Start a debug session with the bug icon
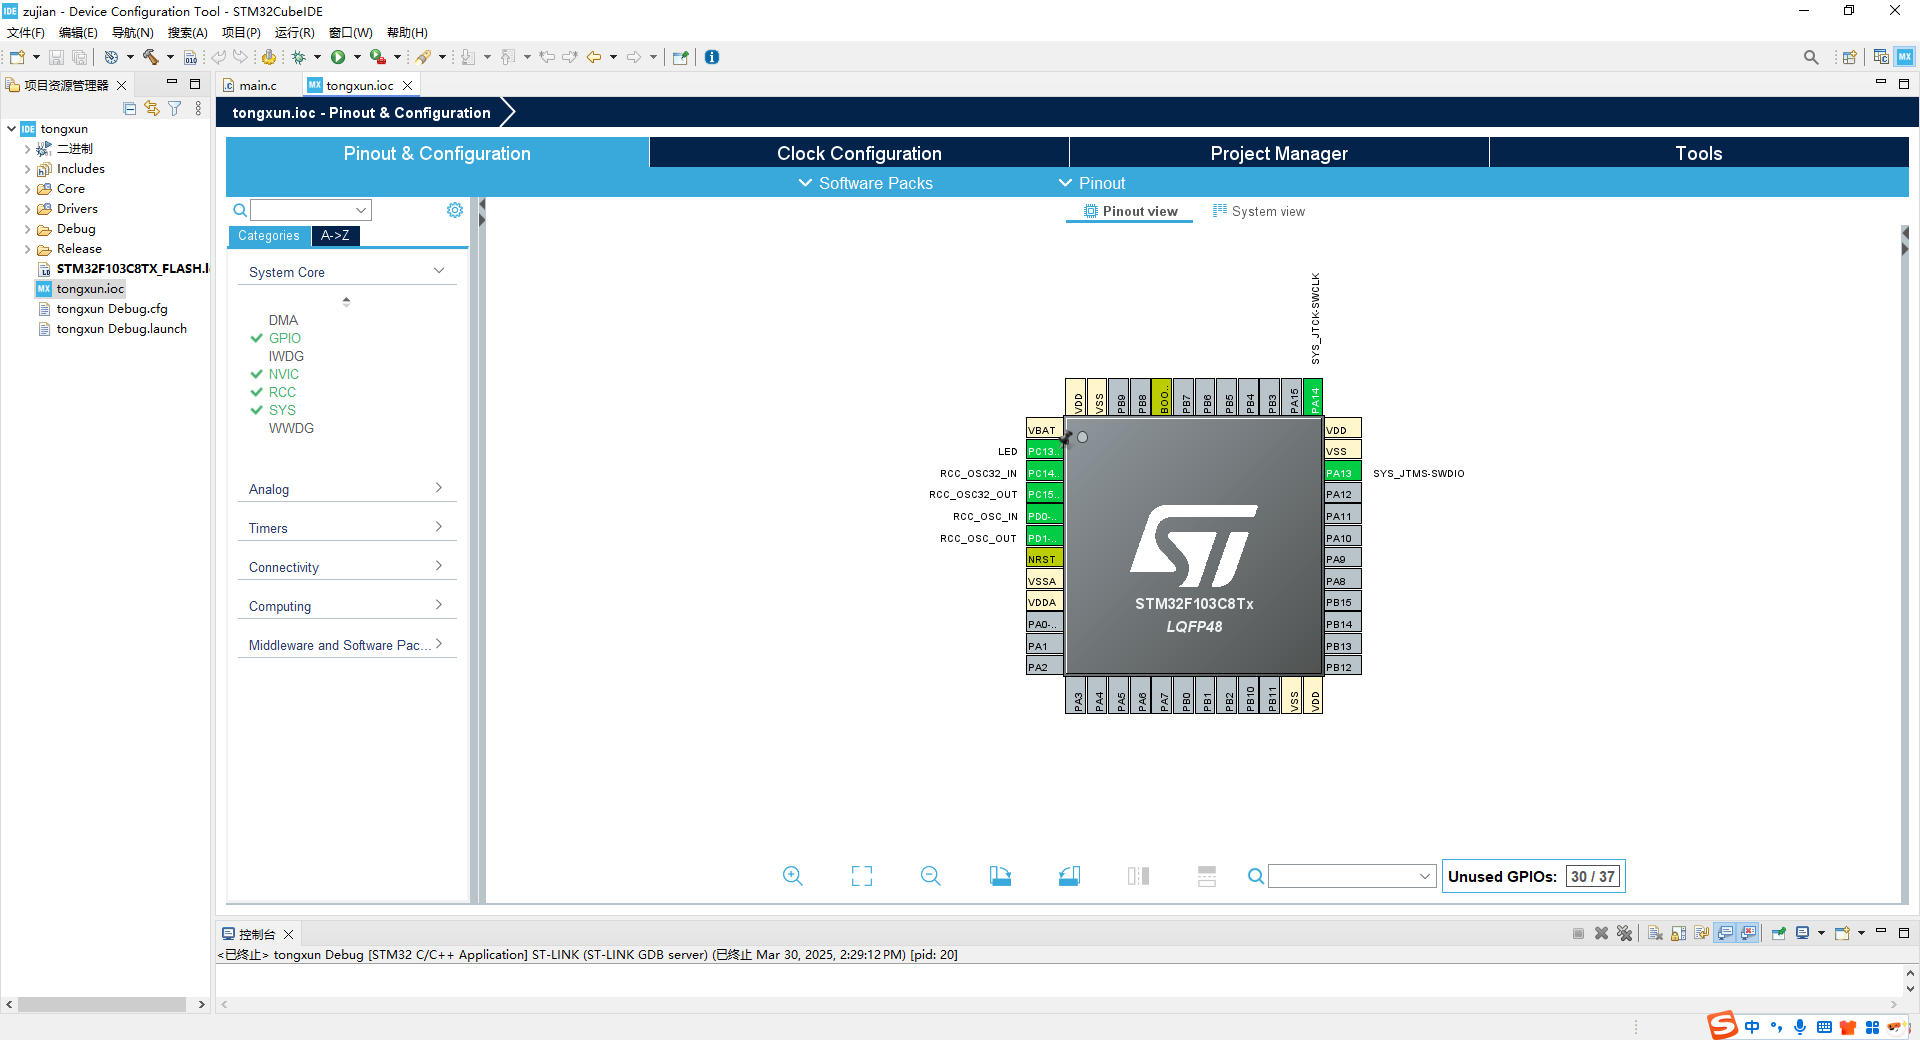Viewport: 1920px width, 1040px height. coord(300,57)
